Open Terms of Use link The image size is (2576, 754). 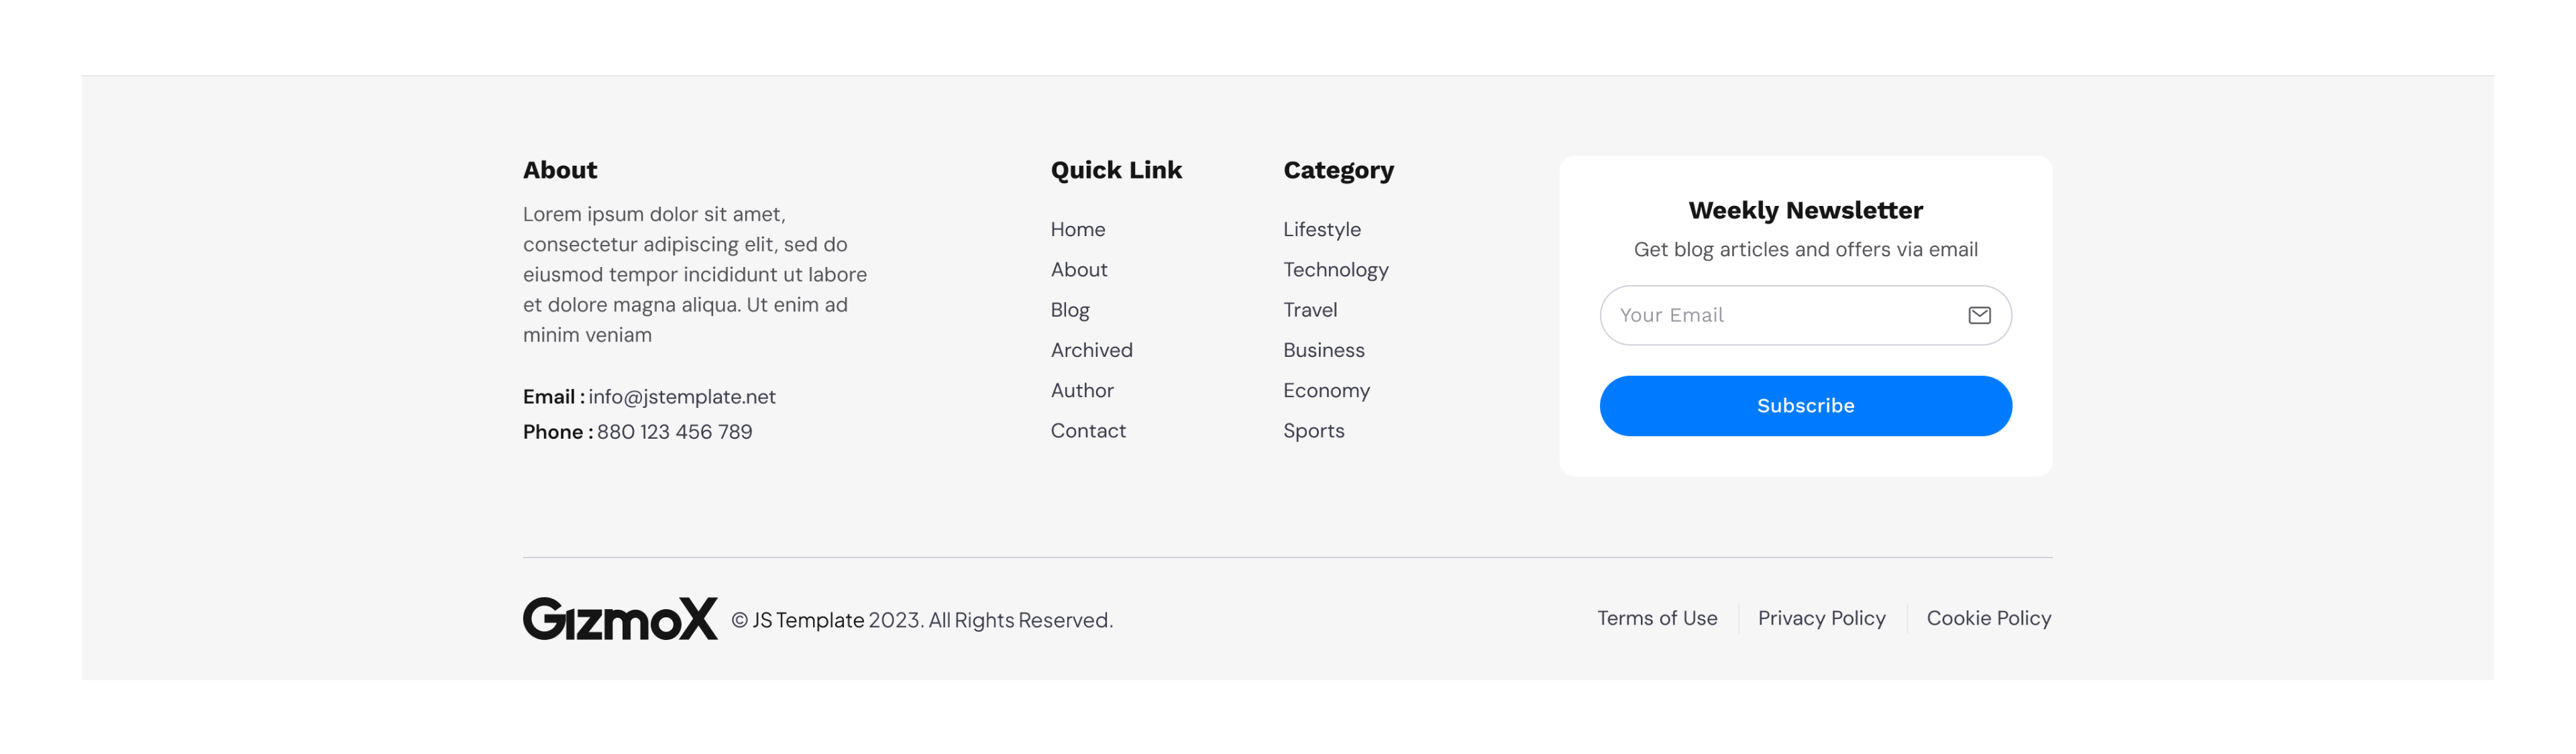point(1656,618)
